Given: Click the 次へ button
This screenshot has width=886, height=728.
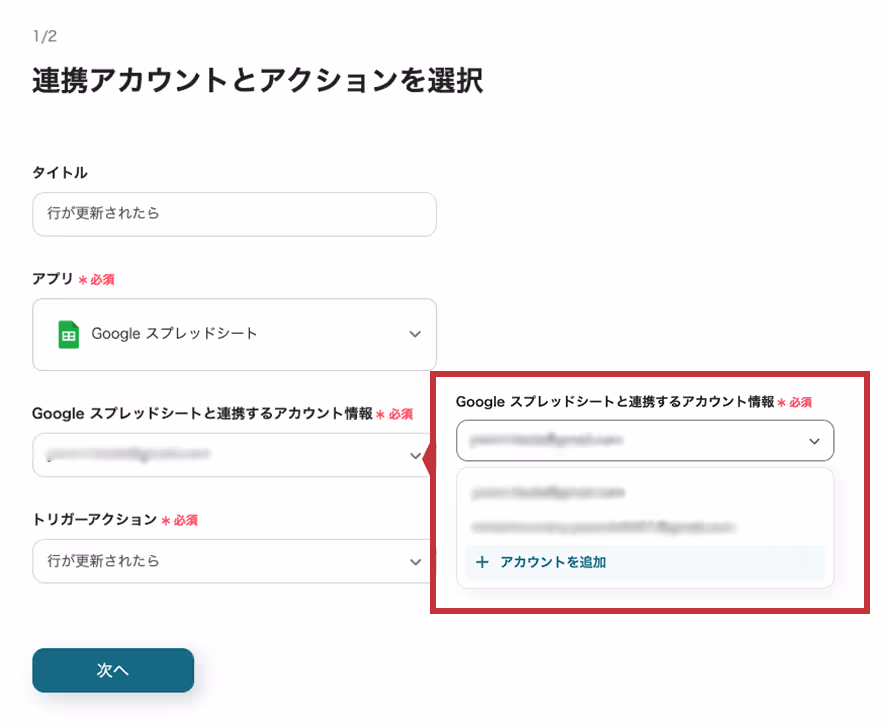Looking at the screenshot, I should 113,670.
